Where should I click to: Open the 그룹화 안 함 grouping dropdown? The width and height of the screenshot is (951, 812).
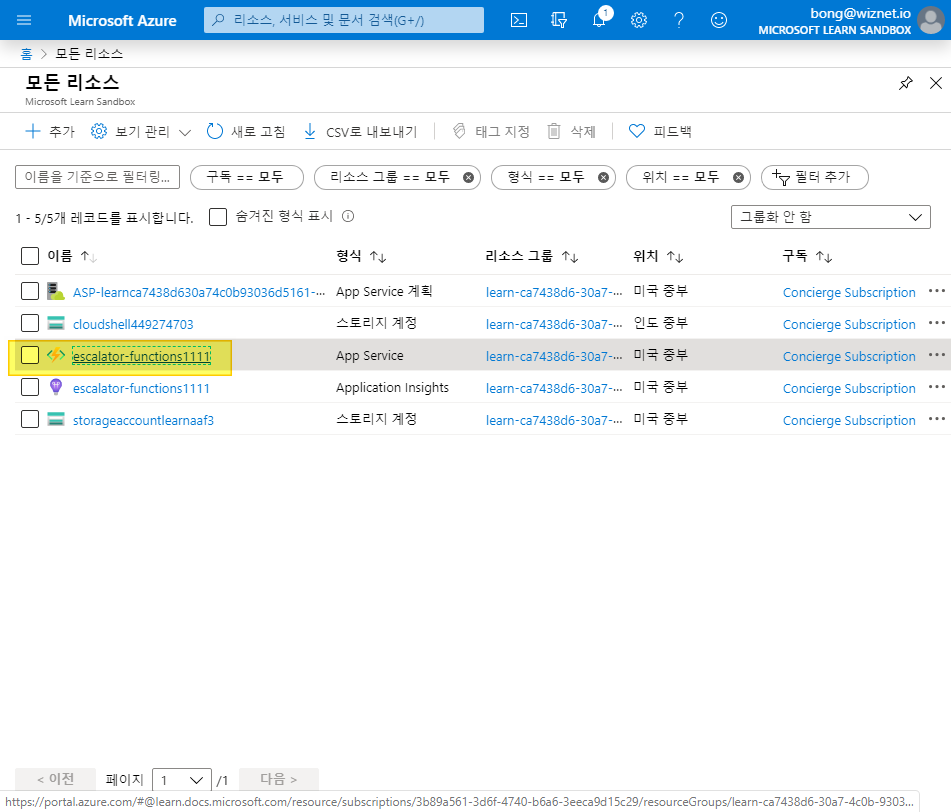pyautogui.click(x=830, y=217)
